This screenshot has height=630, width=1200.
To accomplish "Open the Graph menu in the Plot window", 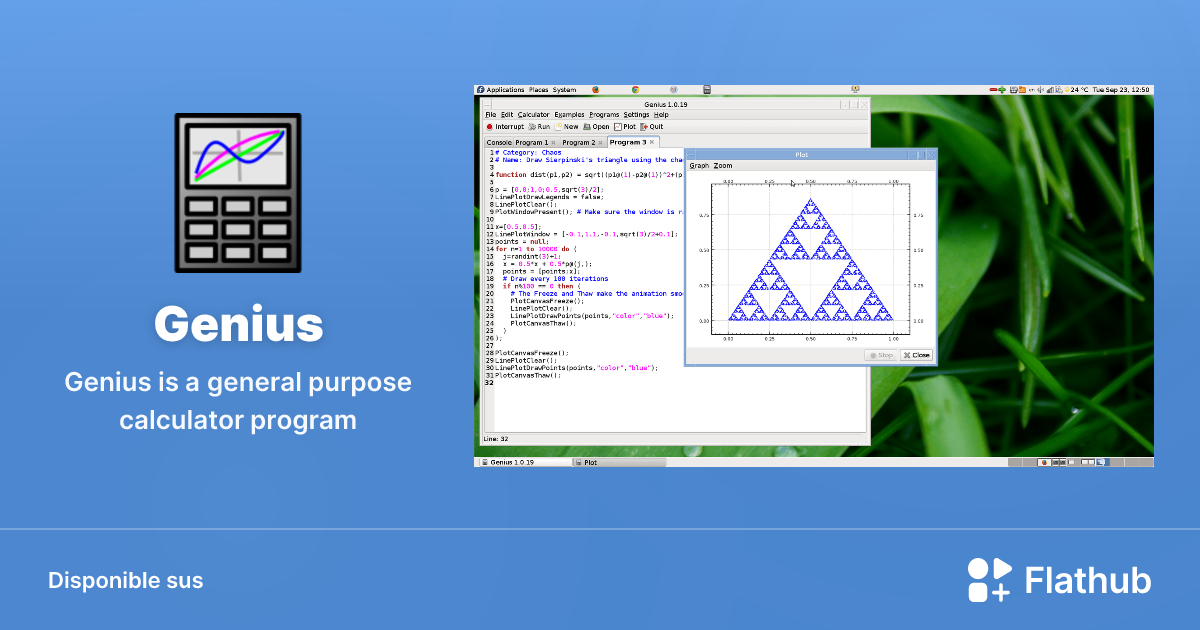I will coord(698,165).
